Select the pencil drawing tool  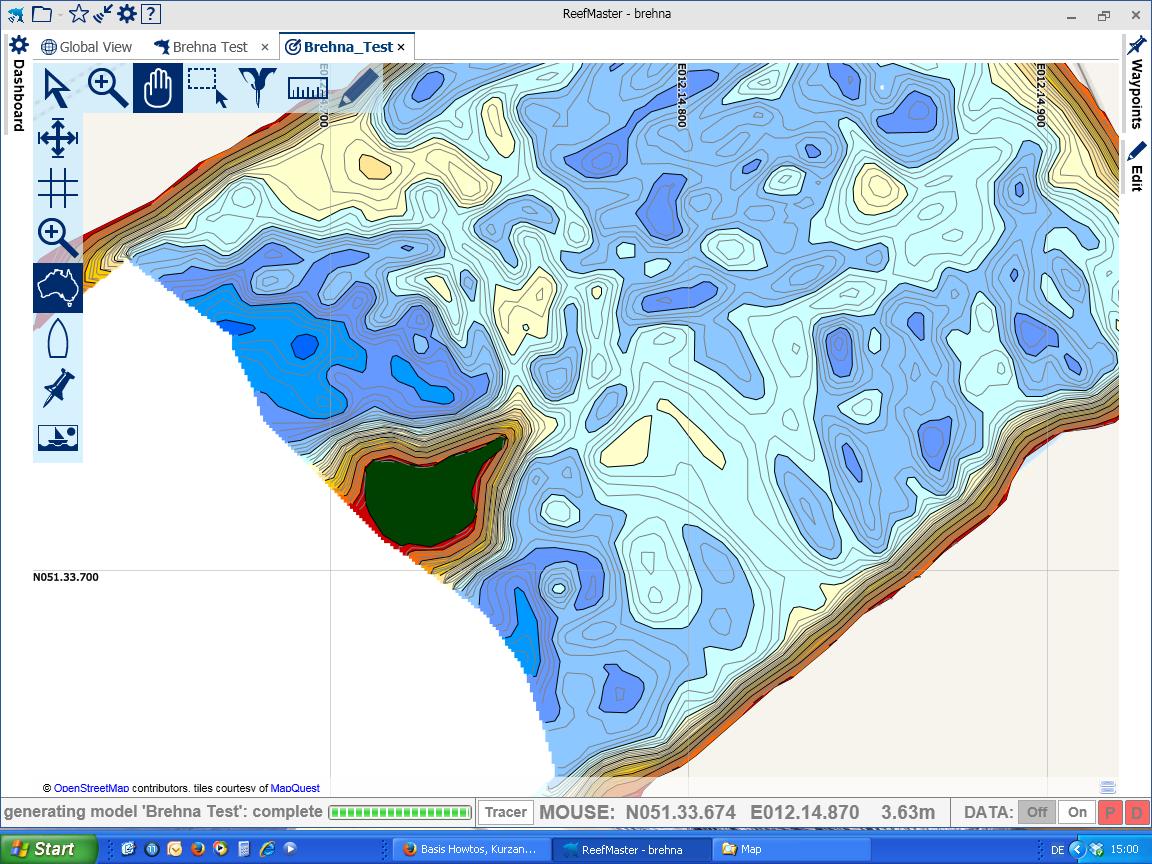[x=357, y=88]
